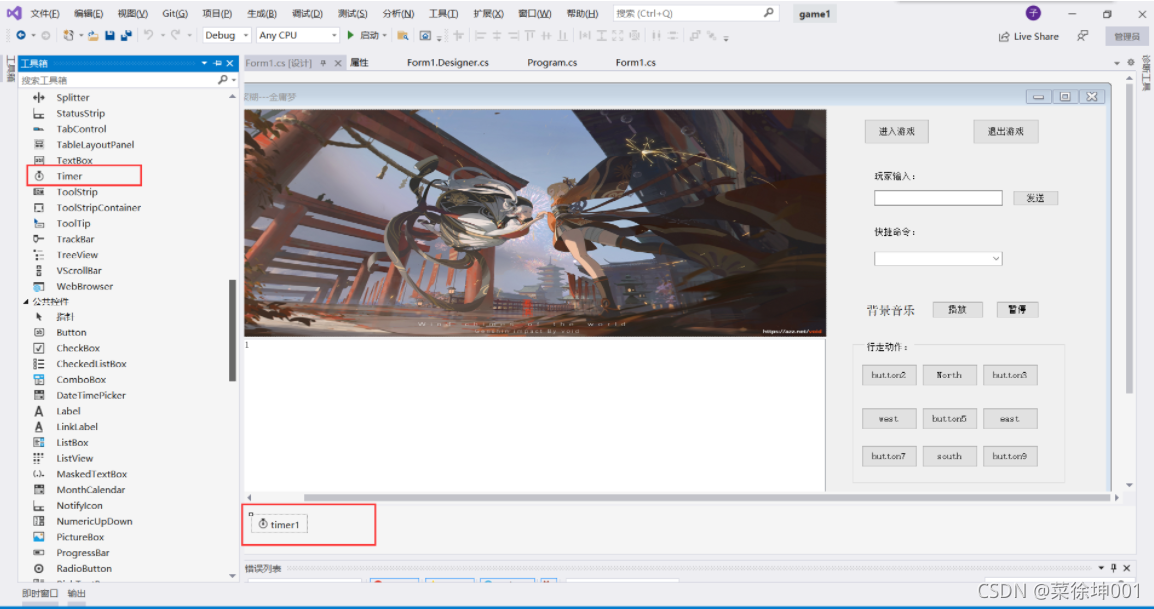This screenshot has width=1154, height=609.
Task: Open the Debug configuration dropdown
Action: click(x=227, y=35)
